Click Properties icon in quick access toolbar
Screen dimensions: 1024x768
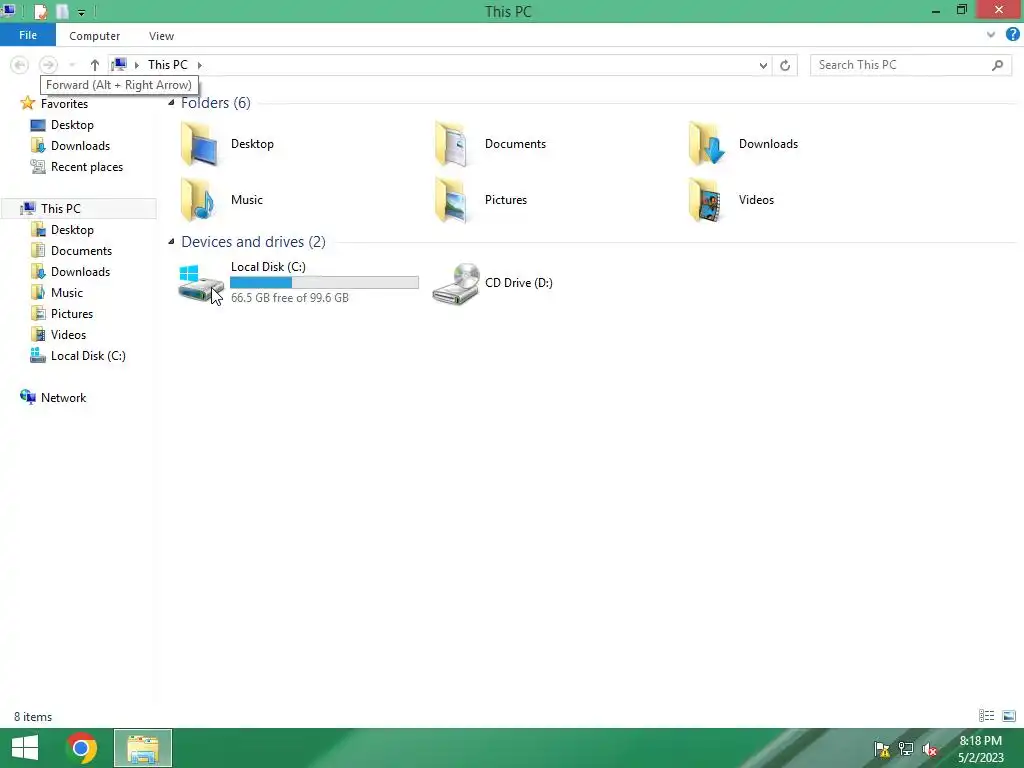[40, 11]
